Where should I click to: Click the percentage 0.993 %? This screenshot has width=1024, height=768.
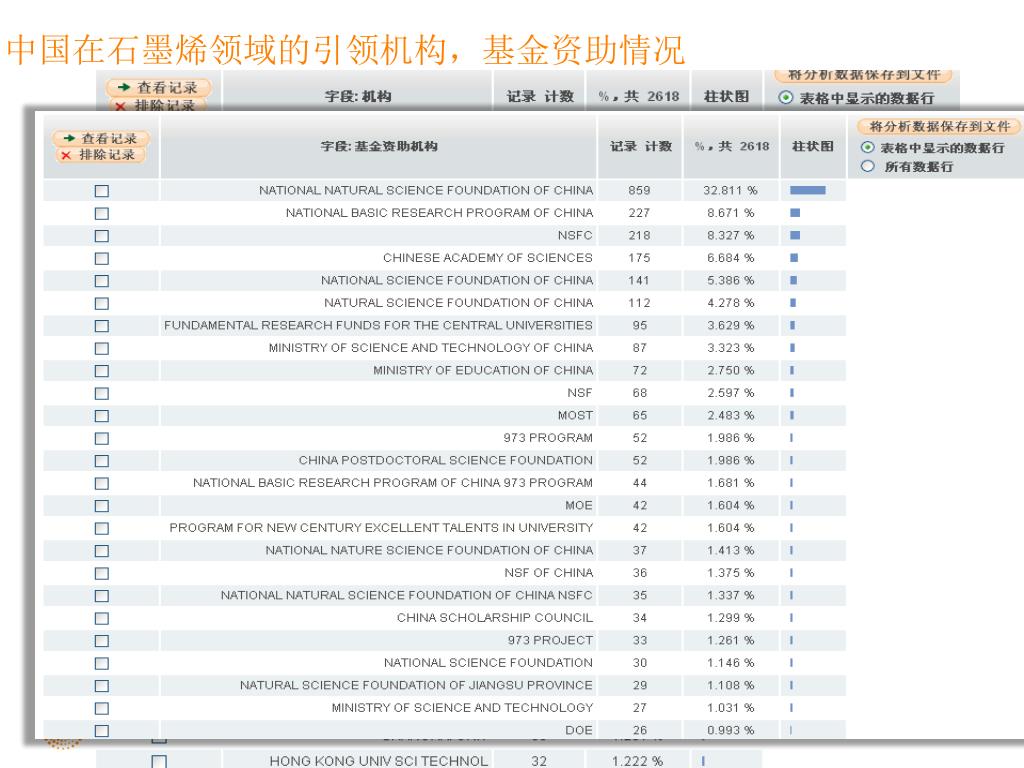pos(730,730)
